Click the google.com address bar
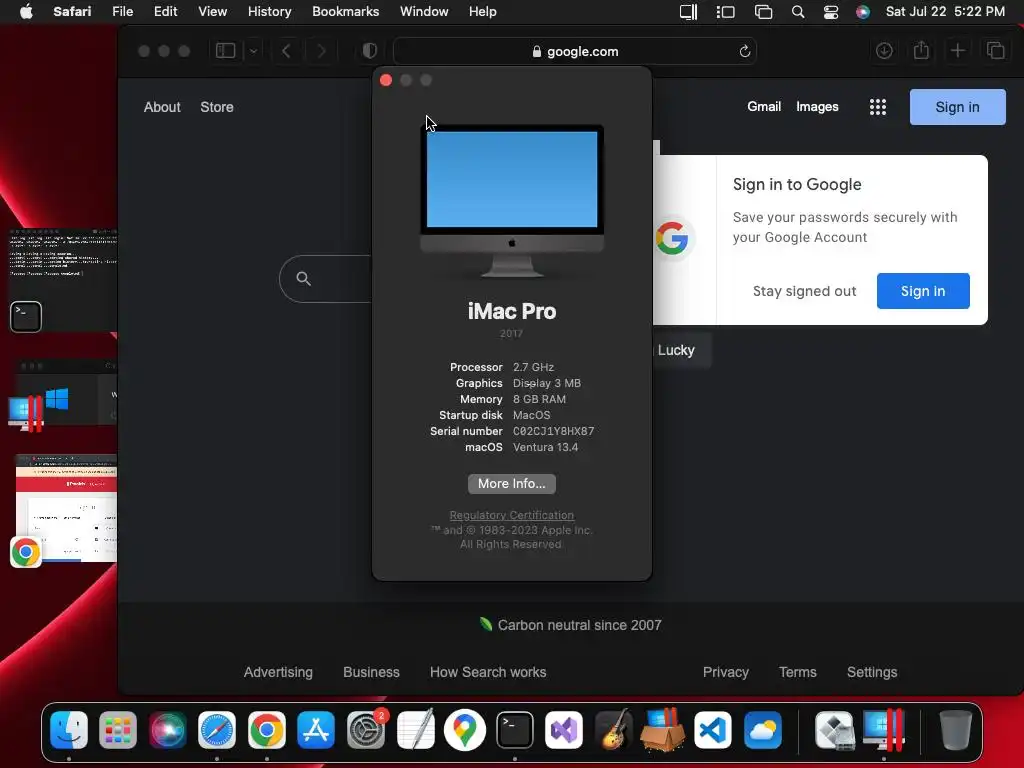 click(x=575, y=51)
